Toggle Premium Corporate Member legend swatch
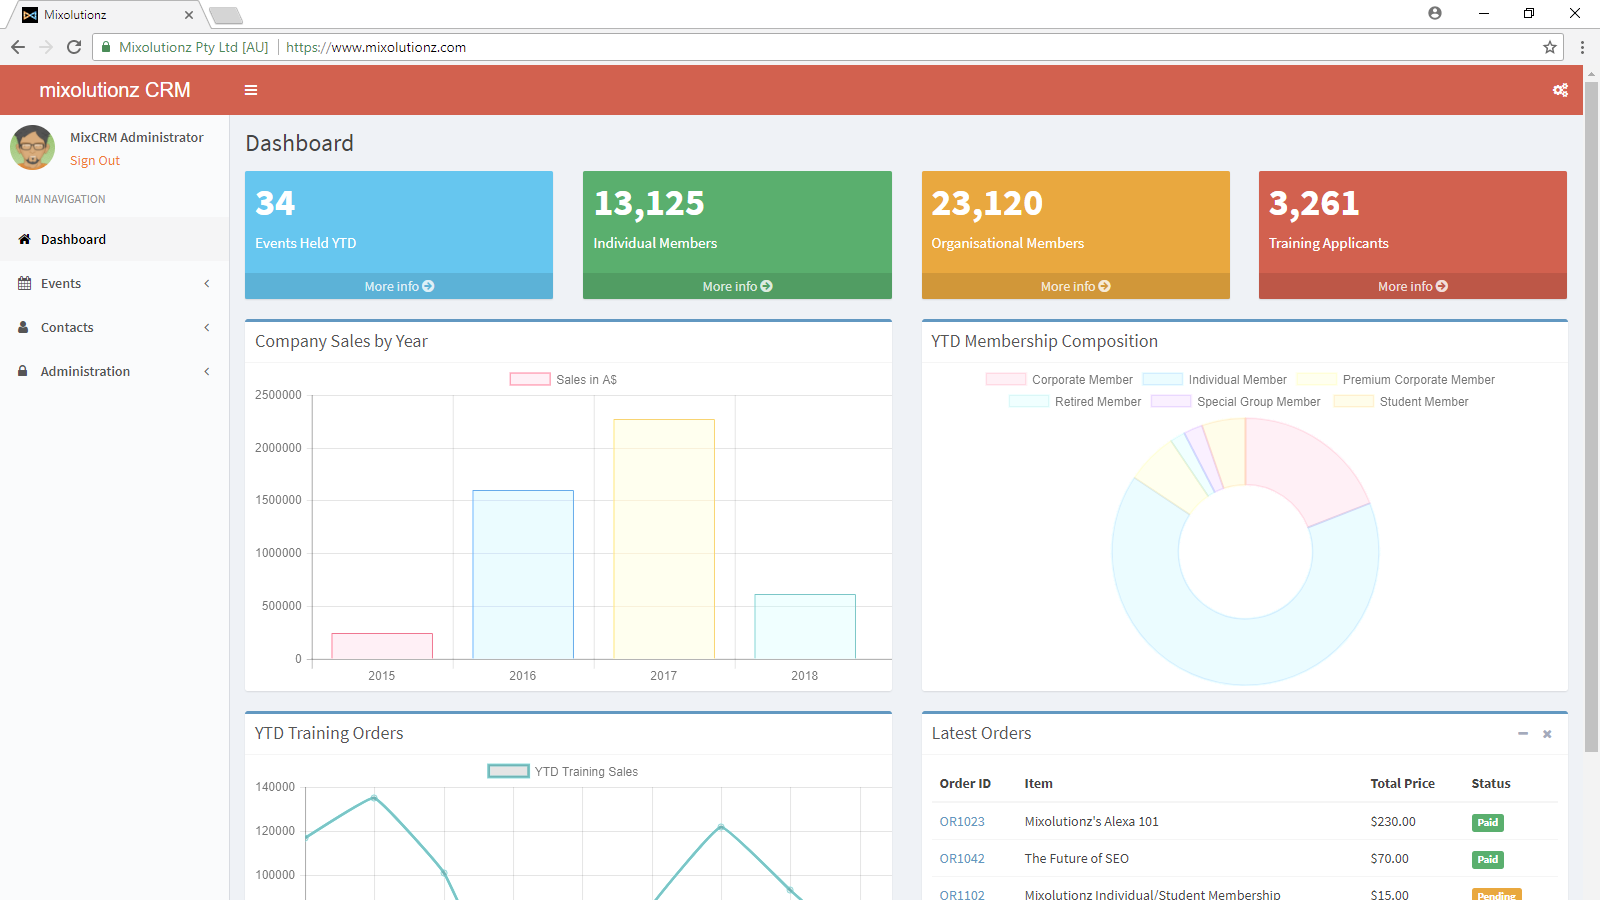This screenshot has height=900, width=1600. 1317,379
